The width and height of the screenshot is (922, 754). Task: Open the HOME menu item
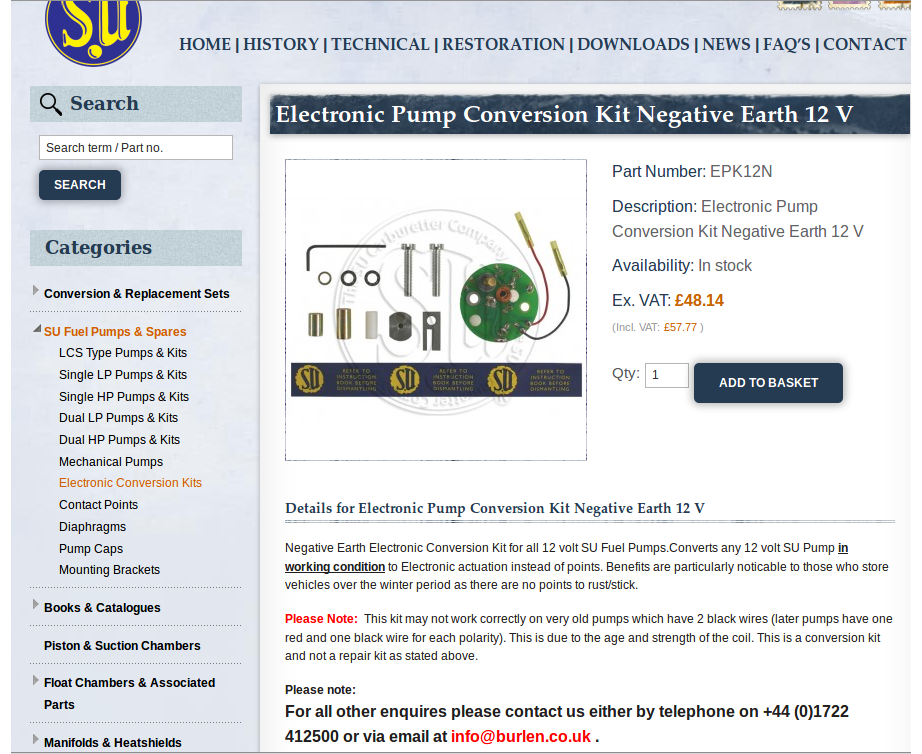point(205,45)
